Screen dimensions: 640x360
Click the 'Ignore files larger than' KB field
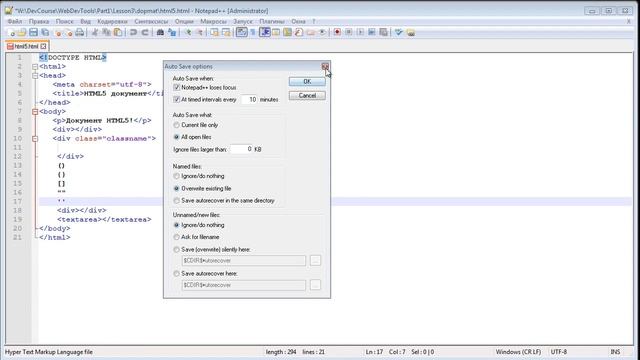241,149
